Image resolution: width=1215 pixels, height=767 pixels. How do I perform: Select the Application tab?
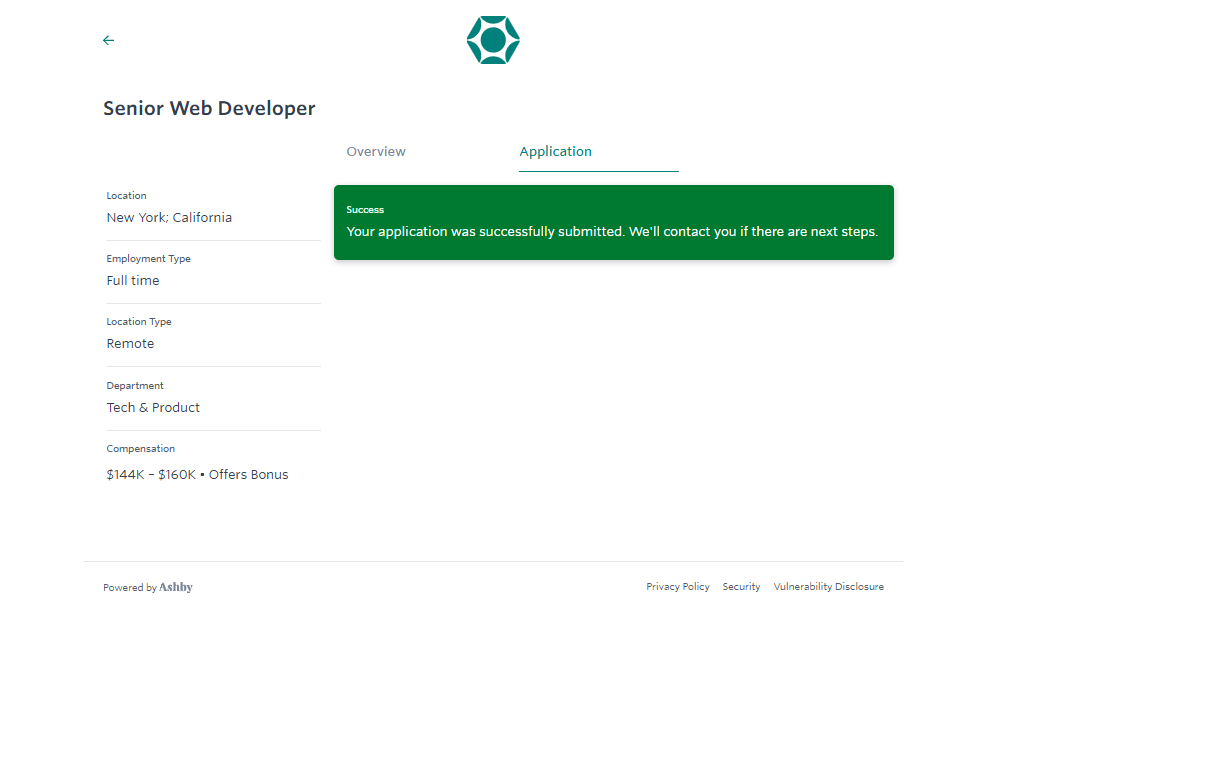pos(556,152)
